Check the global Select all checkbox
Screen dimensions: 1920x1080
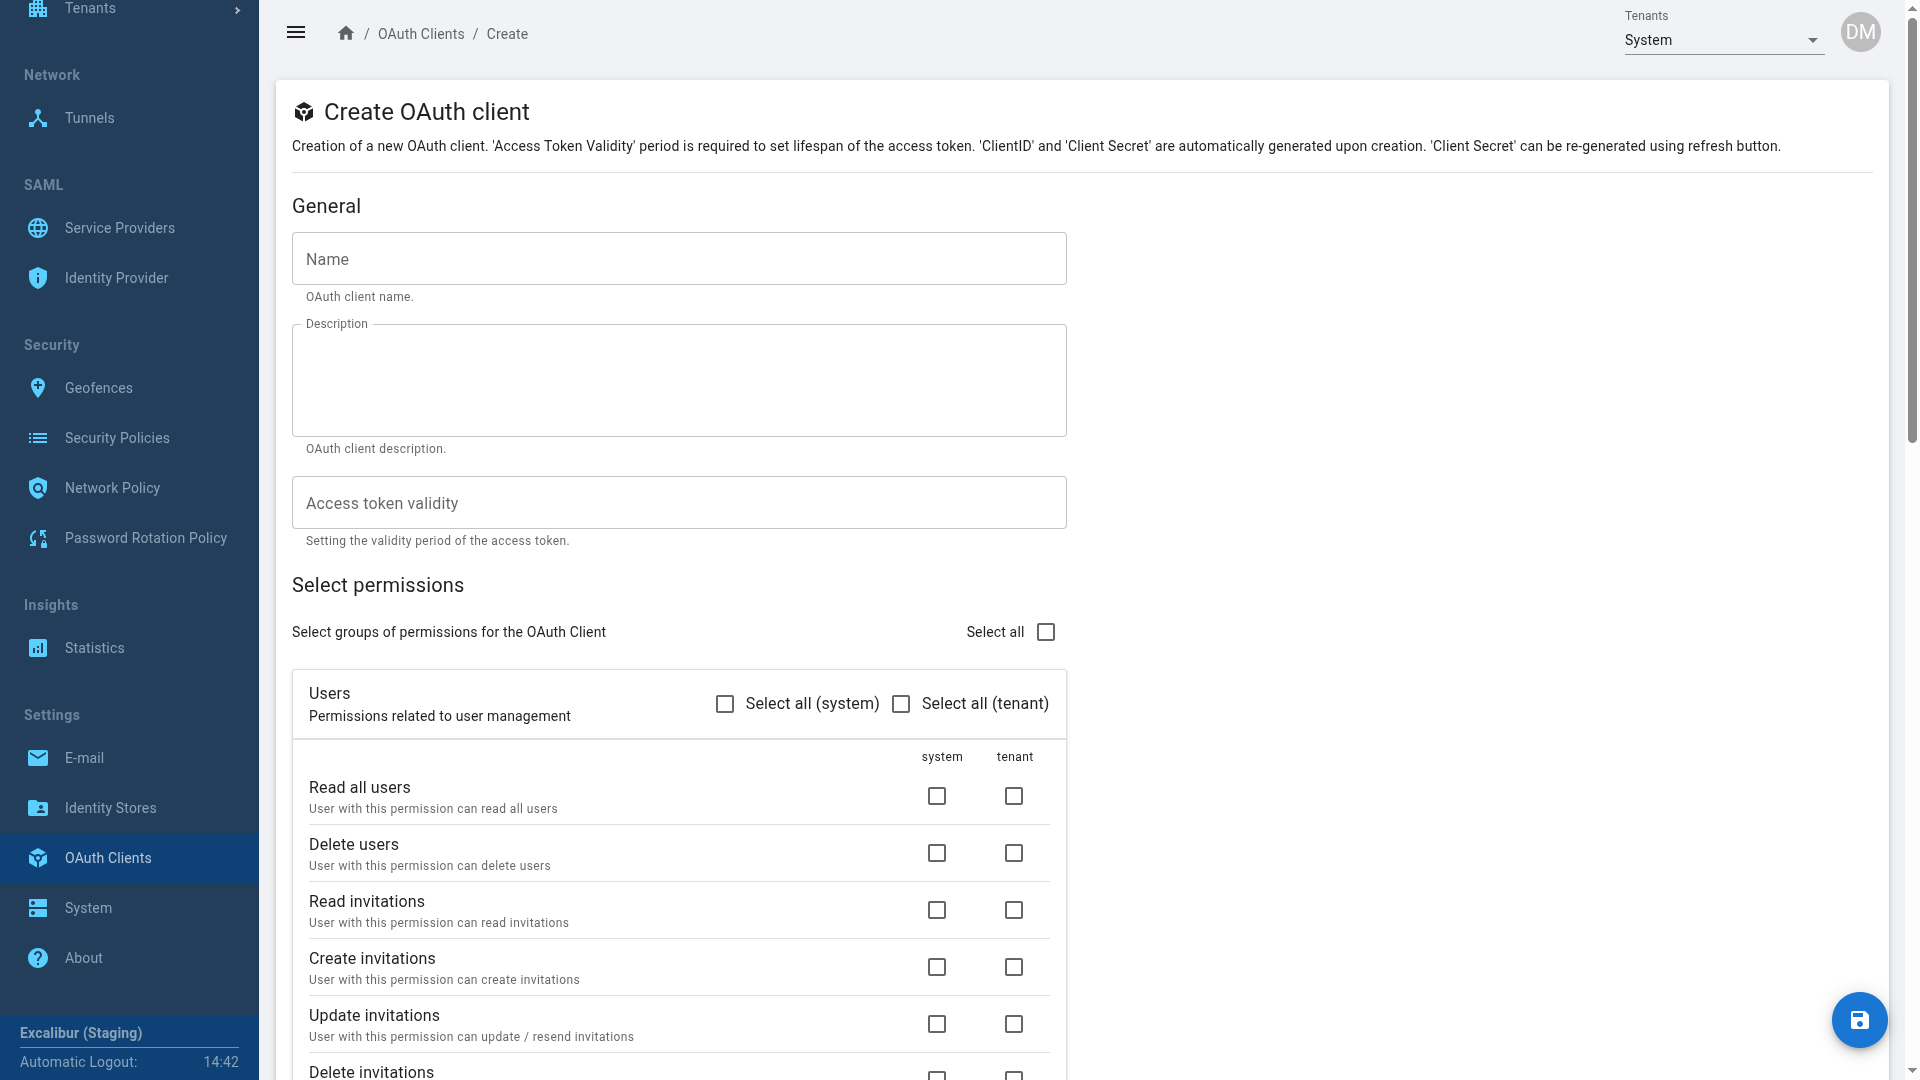(x=1046, y=632)
